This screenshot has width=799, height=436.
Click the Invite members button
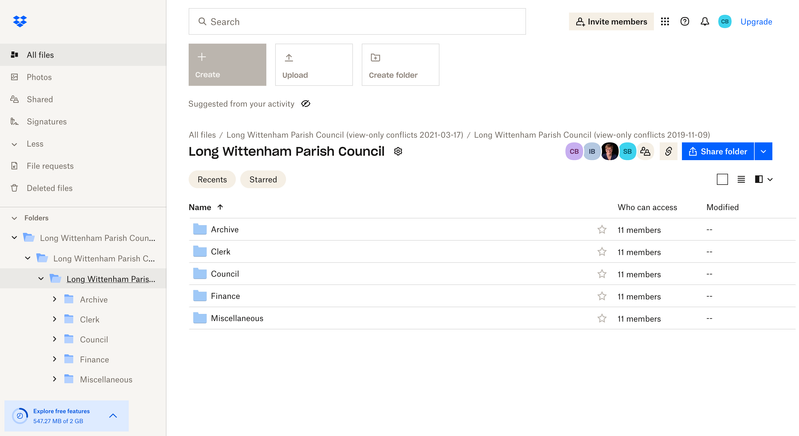click(611, 21)
